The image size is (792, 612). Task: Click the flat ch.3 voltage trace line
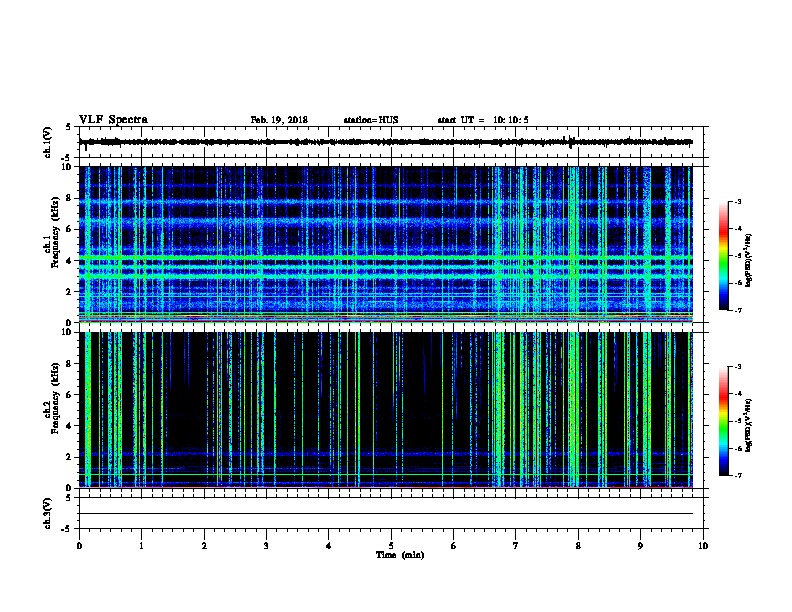[x=386, y=514]
